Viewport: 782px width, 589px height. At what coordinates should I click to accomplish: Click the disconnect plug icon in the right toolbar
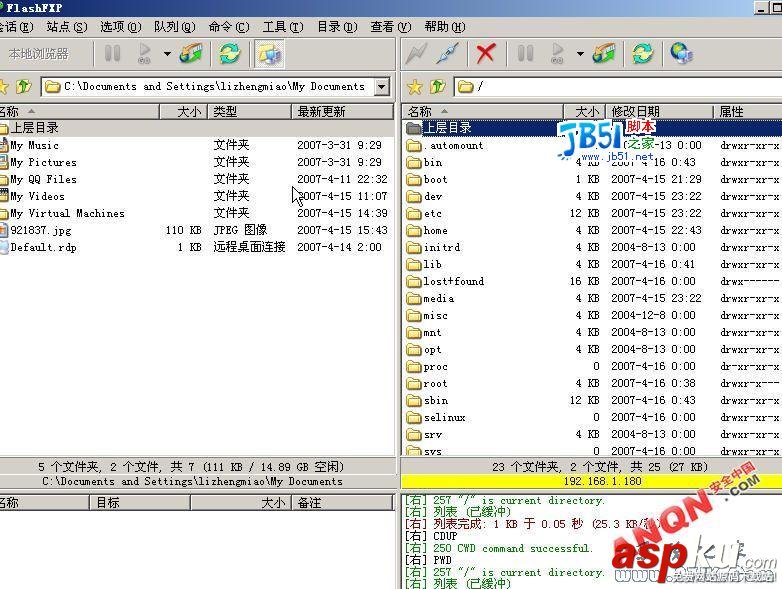pos(447,53)
